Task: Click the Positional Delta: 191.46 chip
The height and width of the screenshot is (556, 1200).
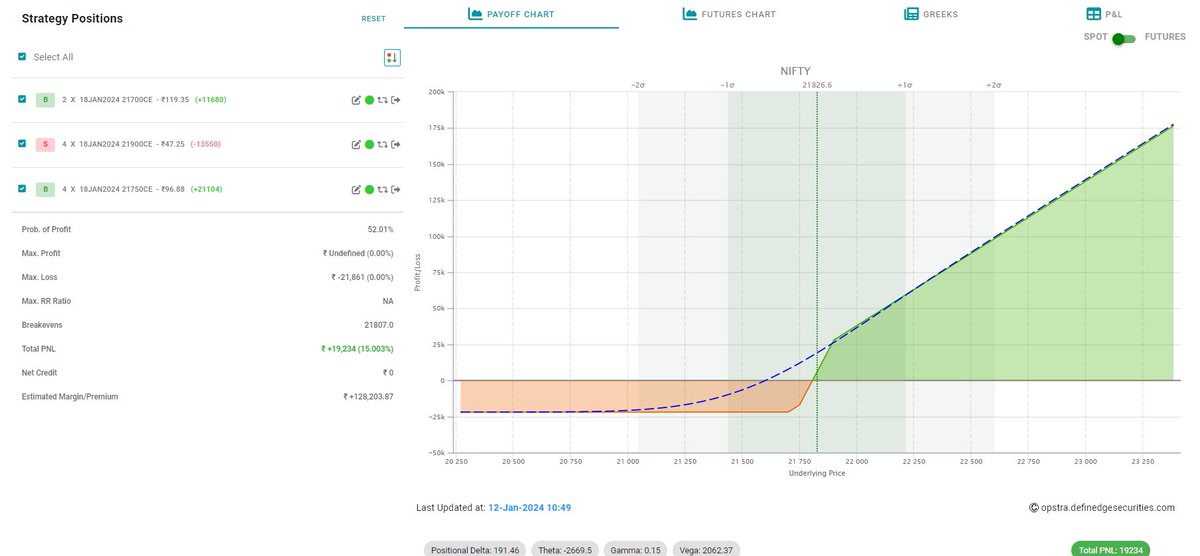Action: click(475, 549)
